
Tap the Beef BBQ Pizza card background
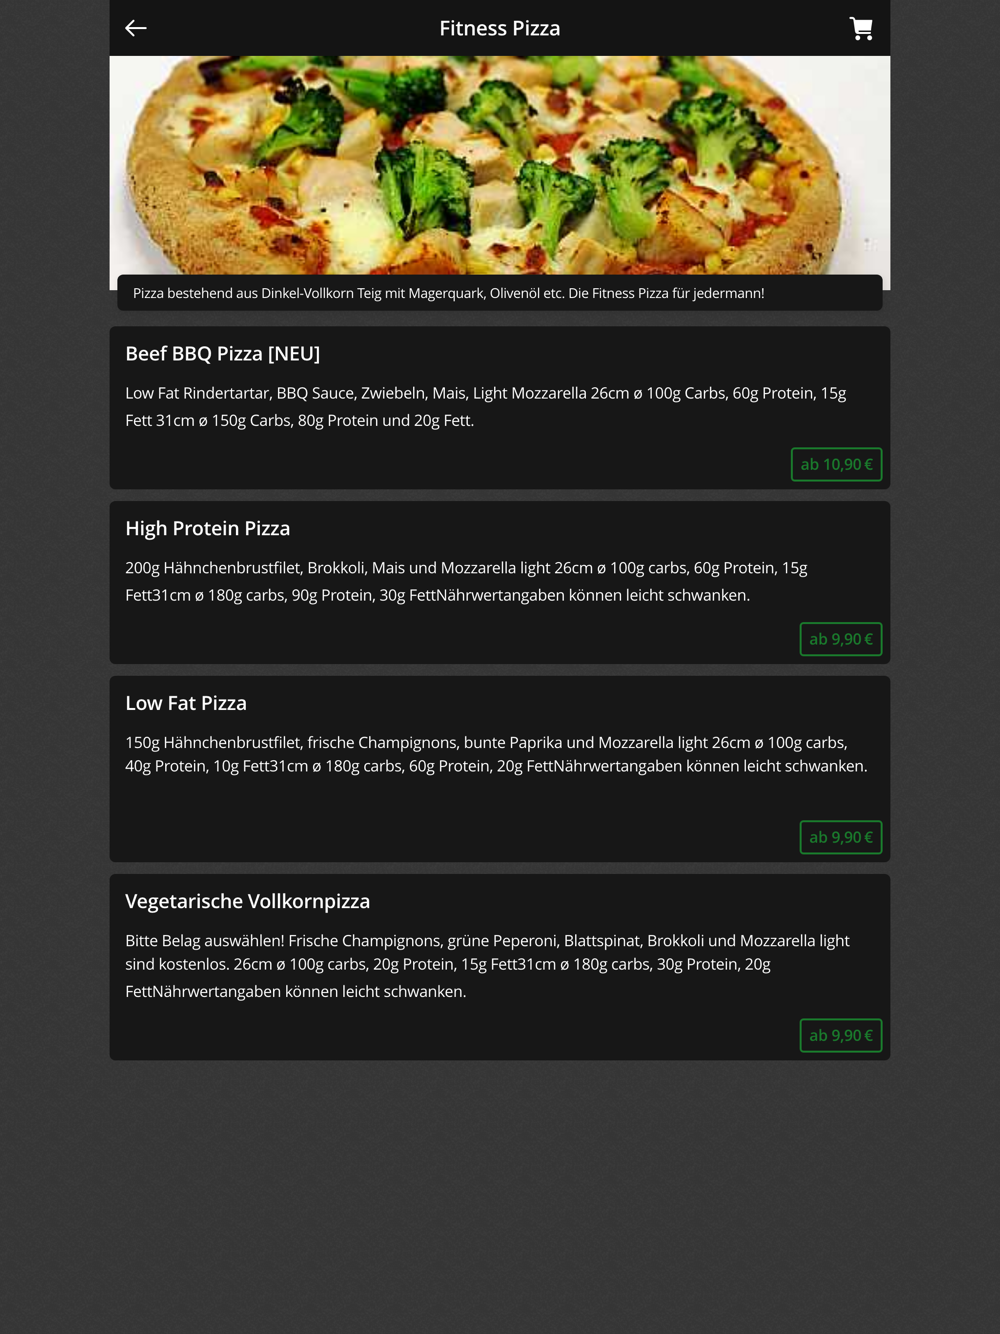(450, 462)
